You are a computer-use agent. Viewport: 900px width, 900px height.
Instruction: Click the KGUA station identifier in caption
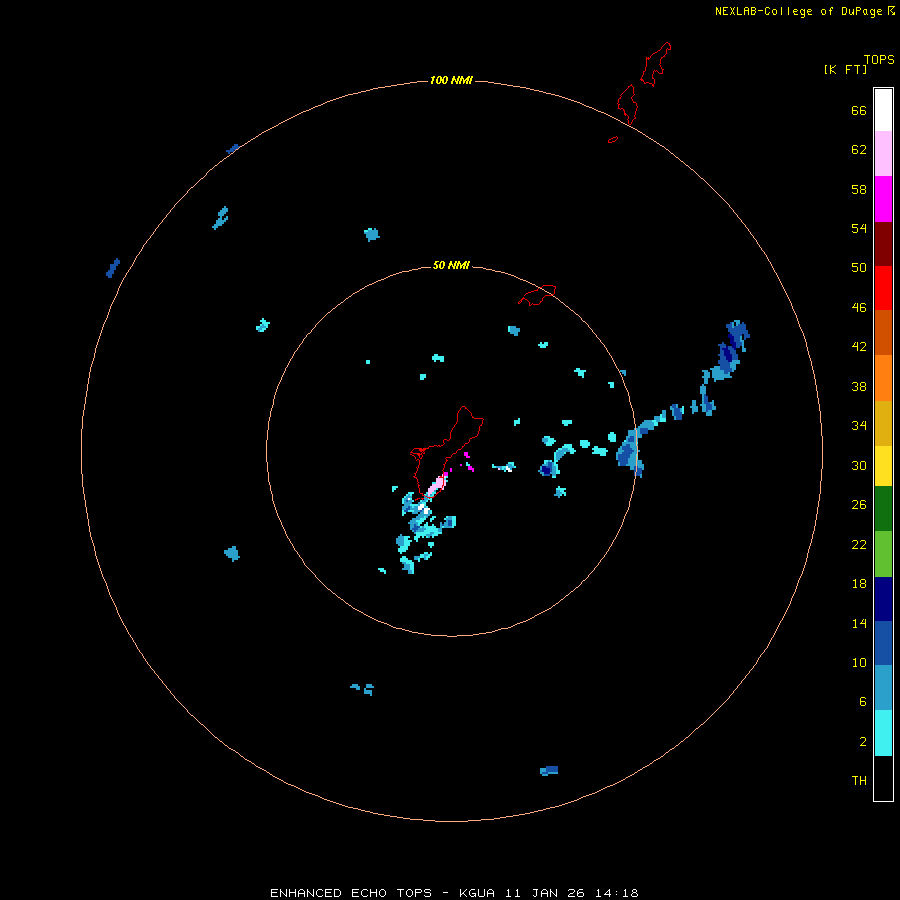point(479,893)
